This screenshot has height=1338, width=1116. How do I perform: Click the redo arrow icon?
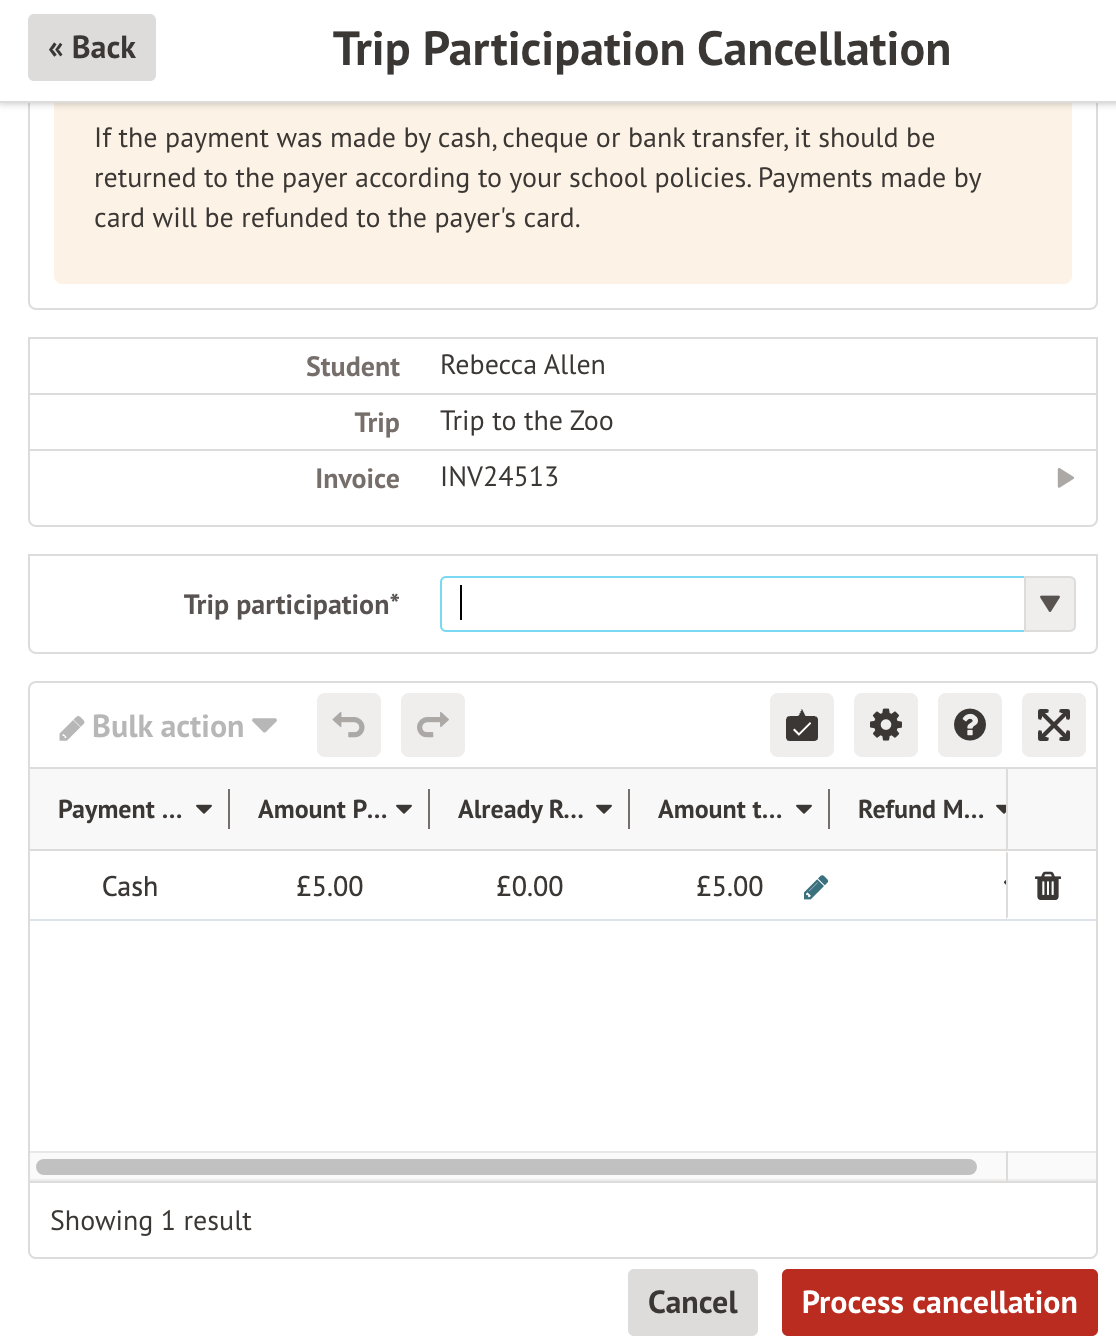(433, 725)
